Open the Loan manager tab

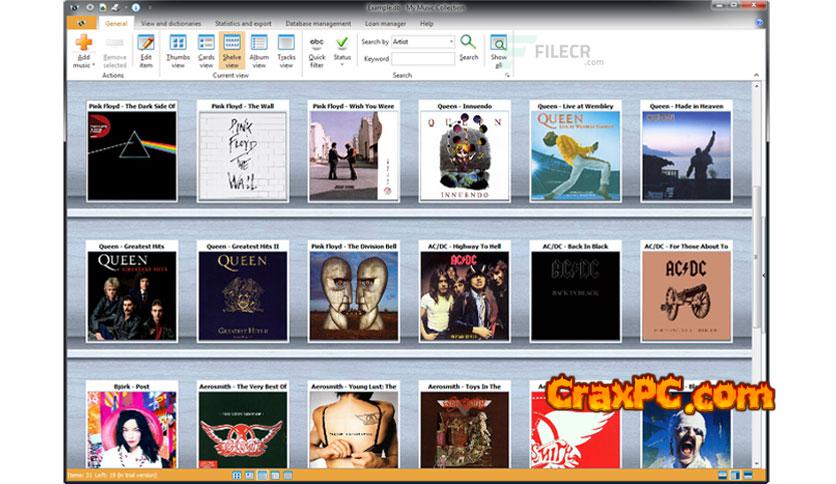pyautogui.click(x=383, y=22)
